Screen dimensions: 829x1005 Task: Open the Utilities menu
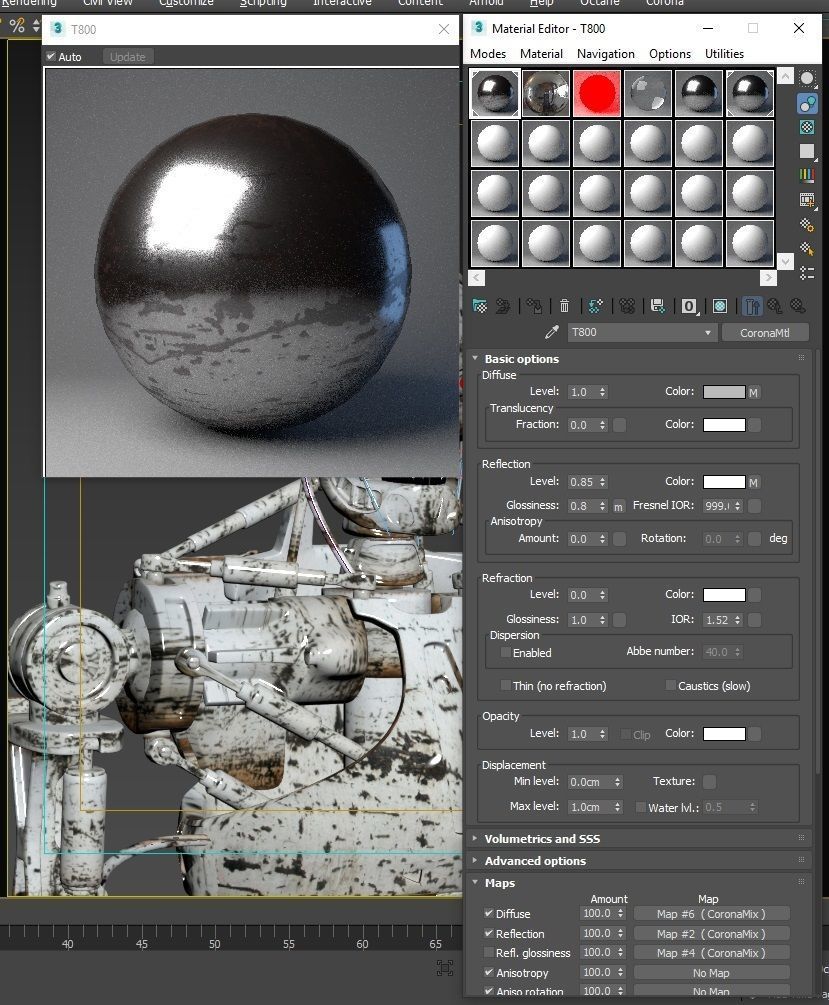point(724,54)
